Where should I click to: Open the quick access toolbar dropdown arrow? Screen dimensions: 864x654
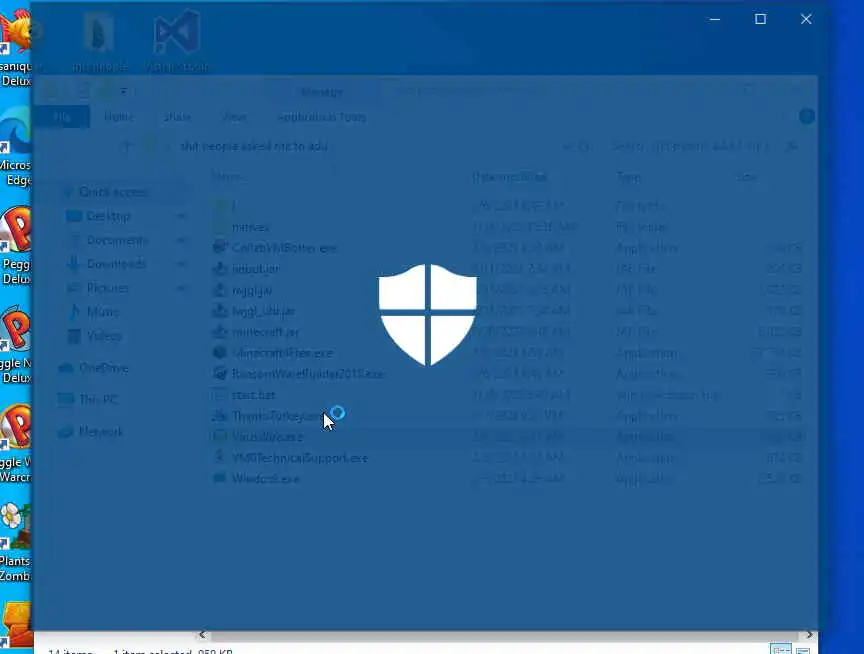123,91
